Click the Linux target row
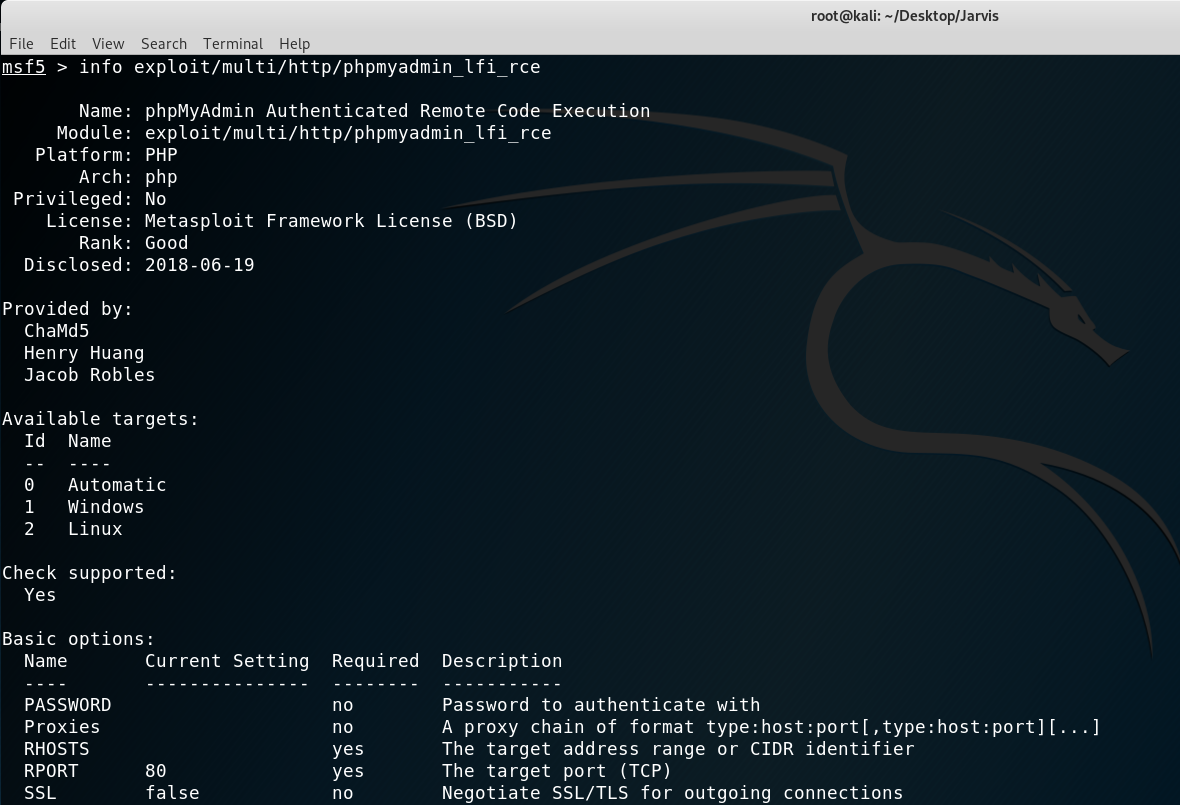This screenshot has width=1180, height=805. [x=73, y=529]
